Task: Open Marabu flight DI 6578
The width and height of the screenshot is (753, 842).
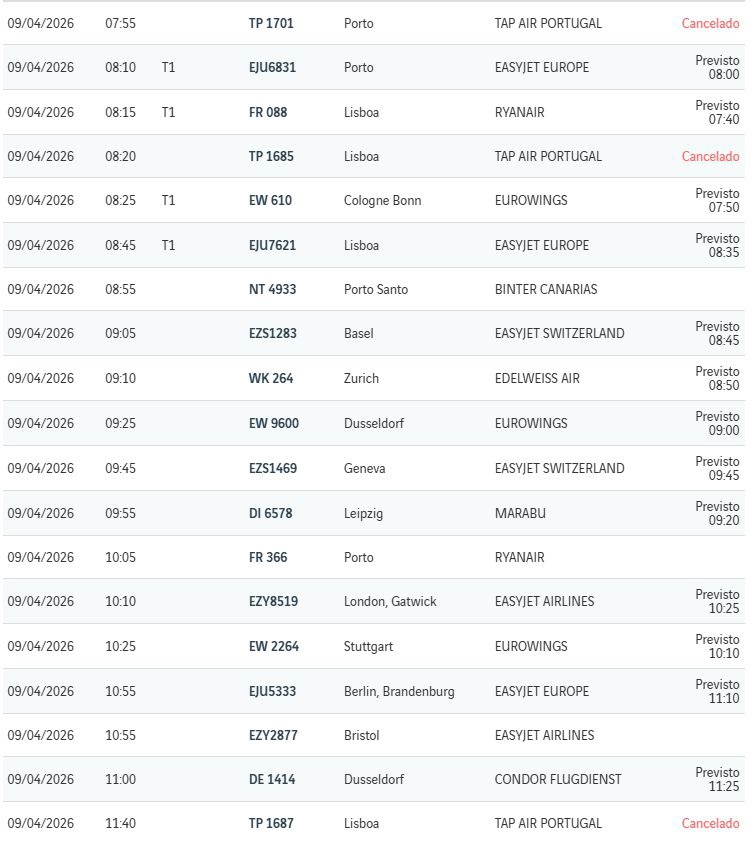Action: [x=271, y=514]
